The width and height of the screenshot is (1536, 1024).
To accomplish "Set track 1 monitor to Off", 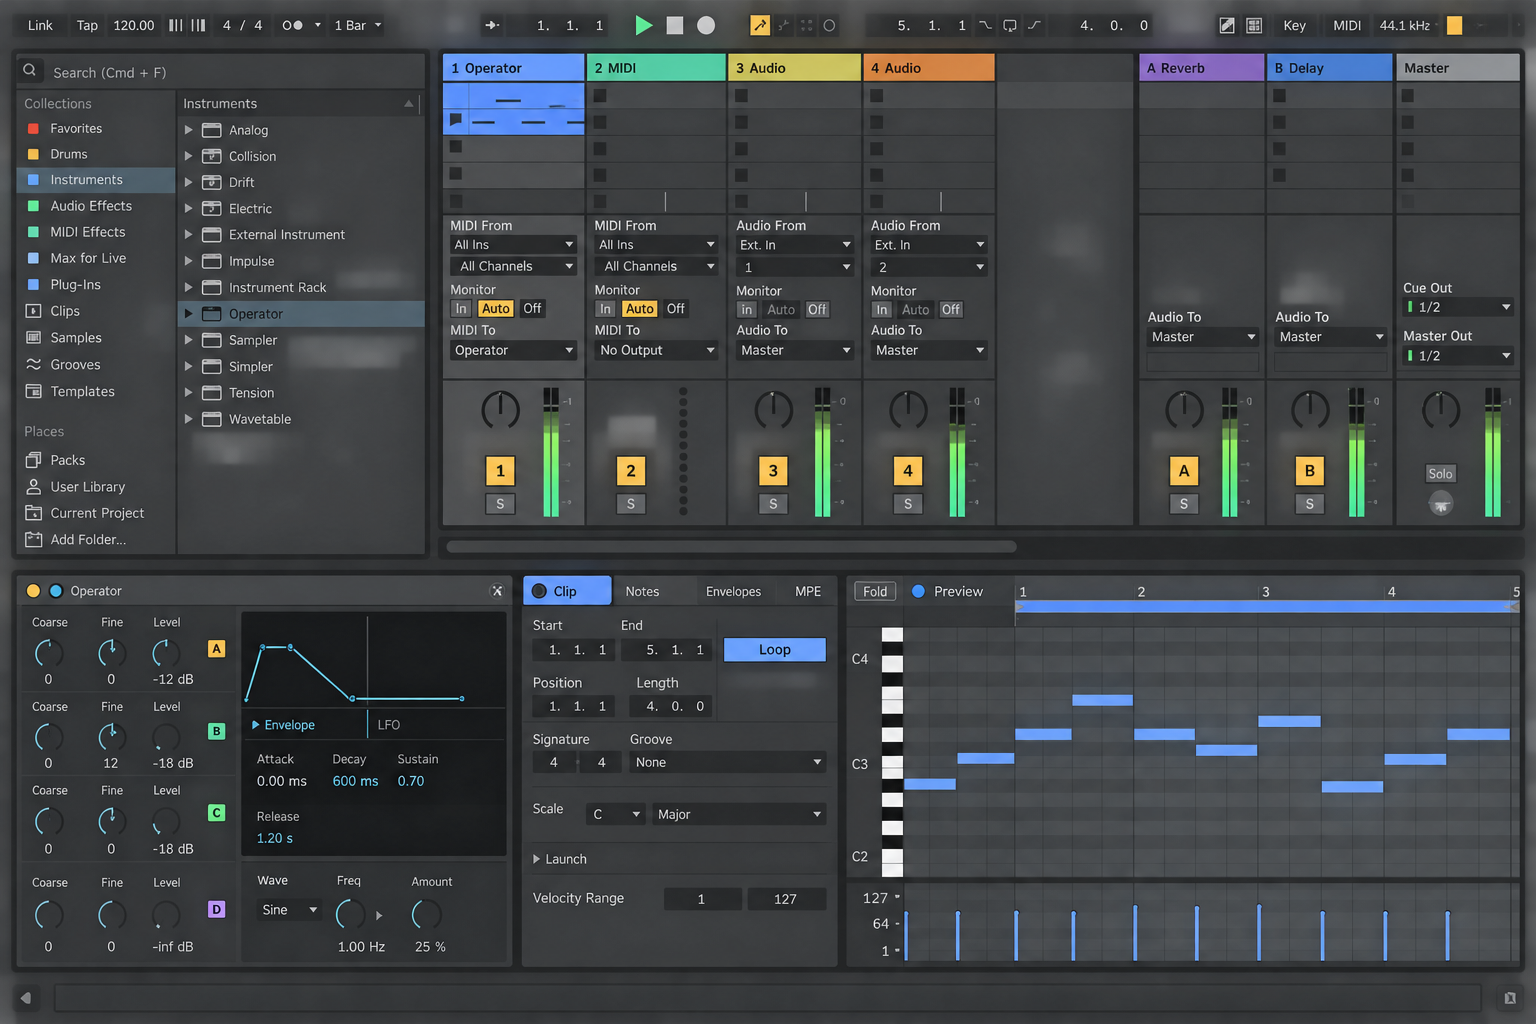I will pos(532,309).
